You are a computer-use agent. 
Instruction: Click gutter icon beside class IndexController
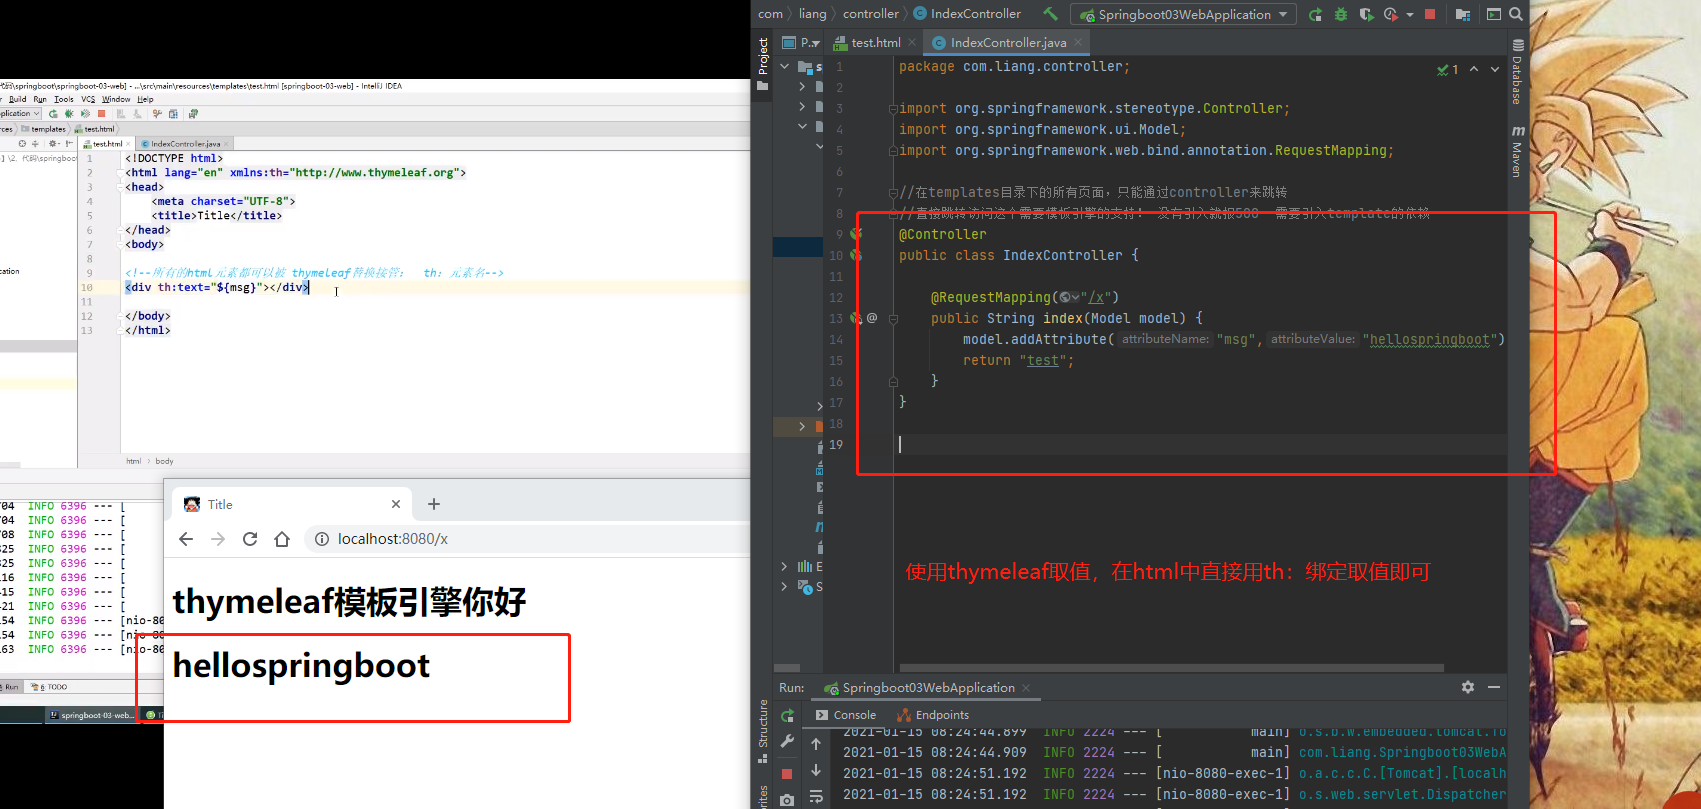click(x=856, y=255)
